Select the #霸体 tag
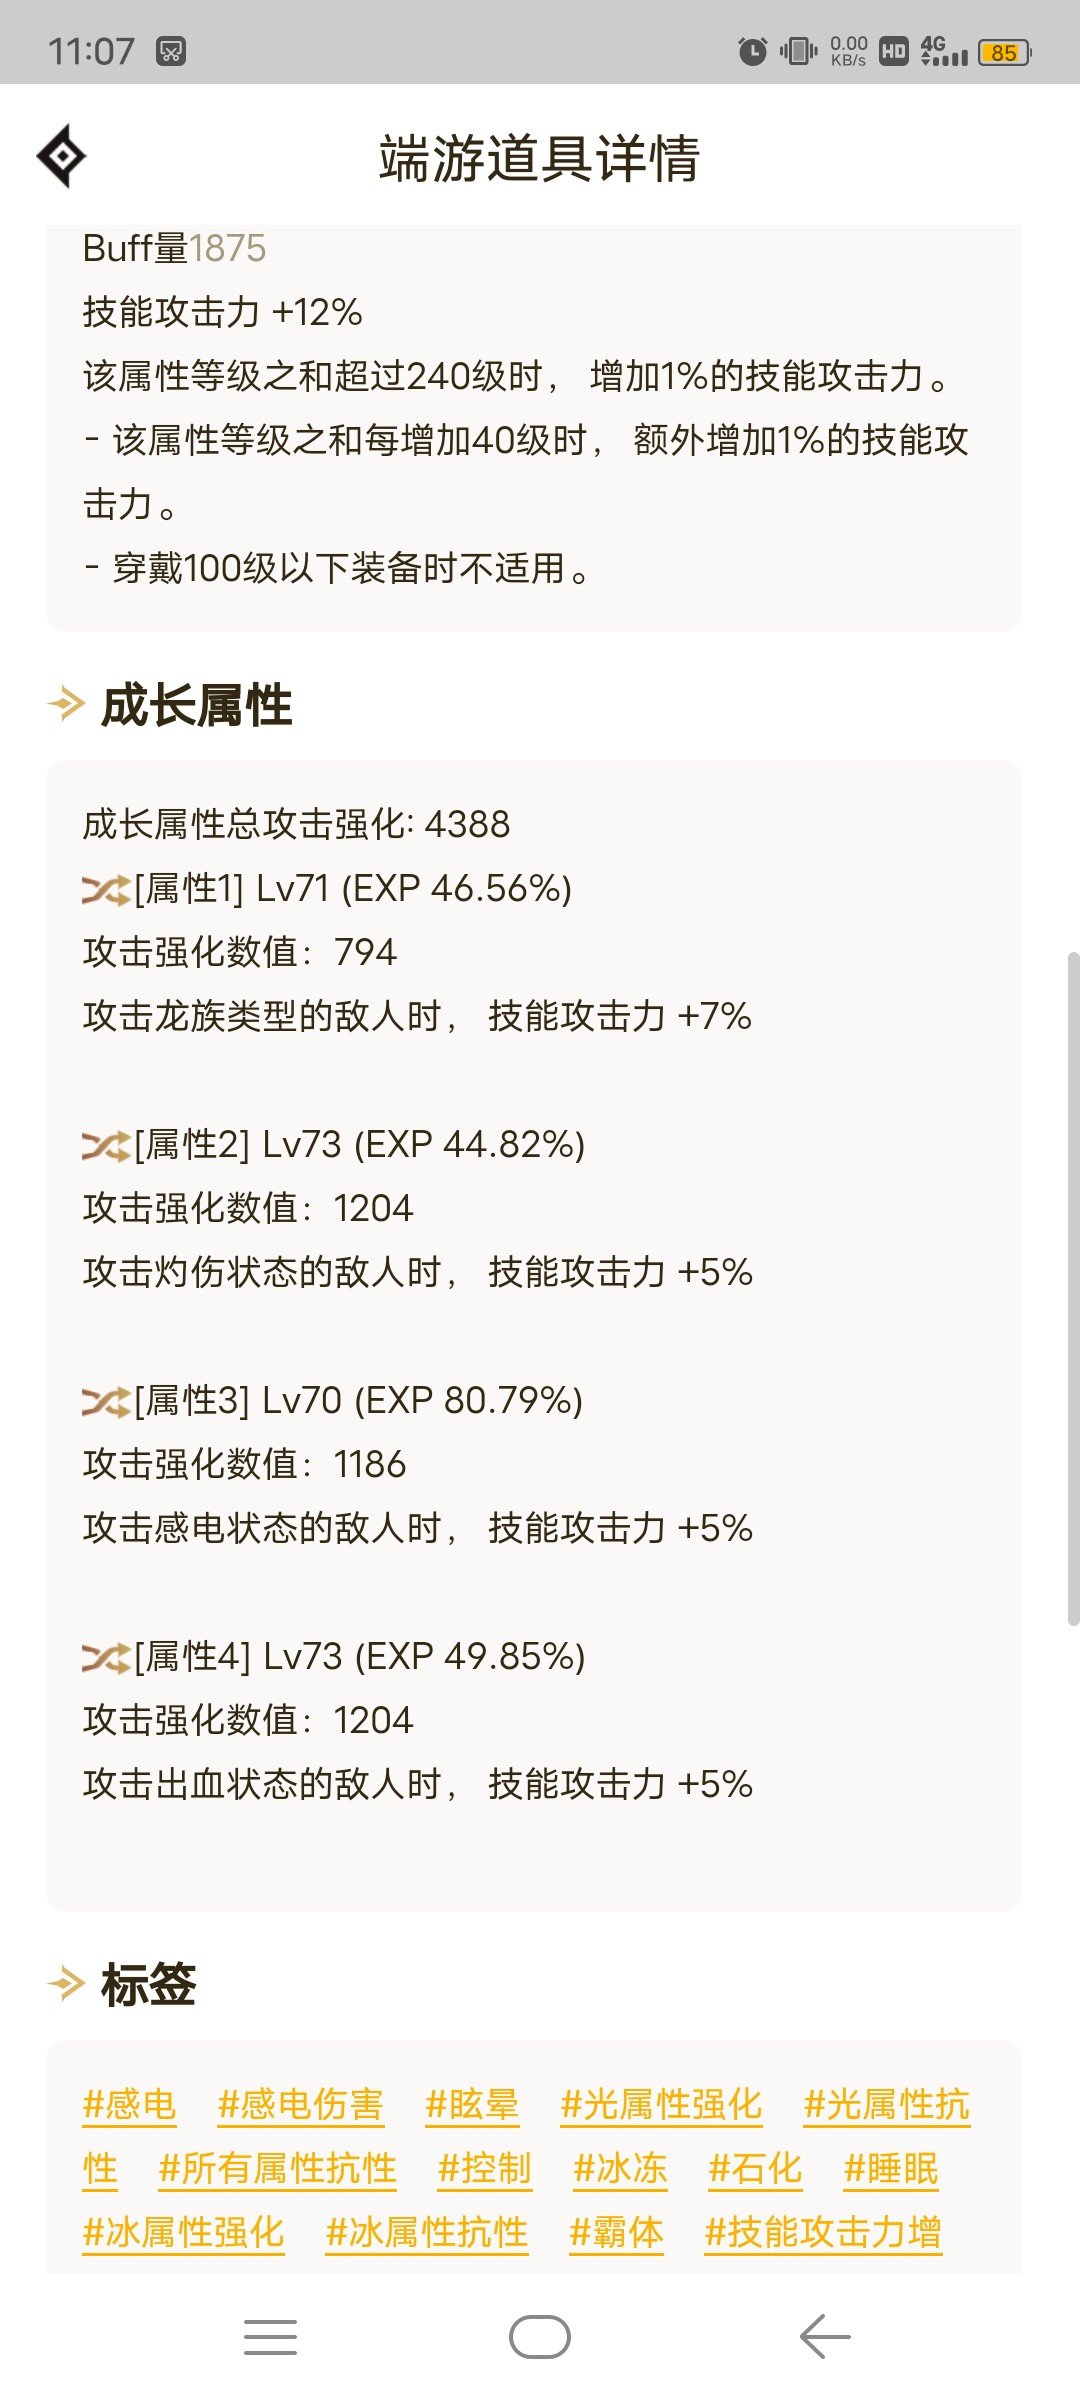 [x=616, y=2232]
